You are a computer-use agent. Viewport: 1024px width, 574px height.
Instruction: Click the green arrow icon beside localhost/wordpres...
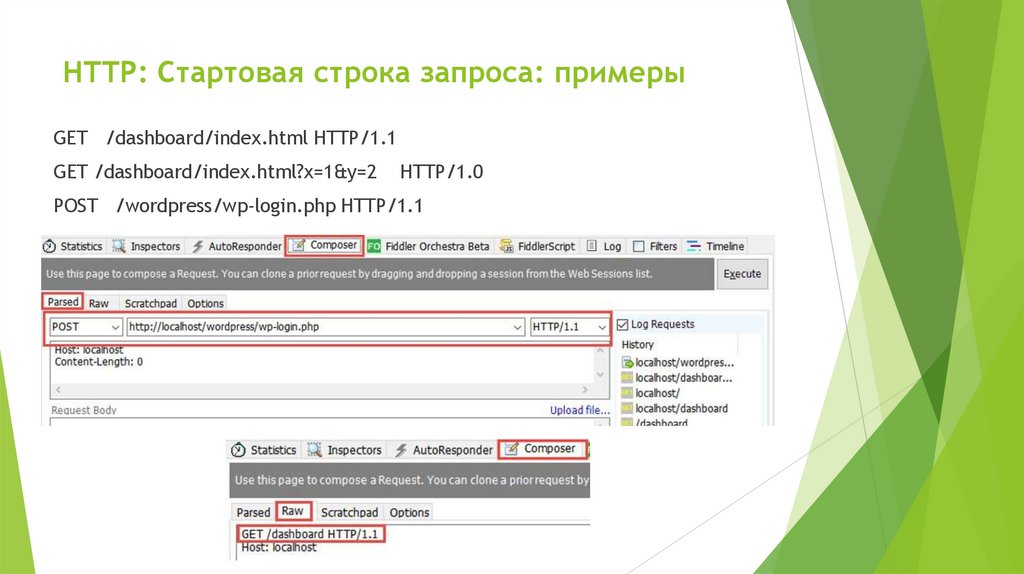tap(627, 362)
